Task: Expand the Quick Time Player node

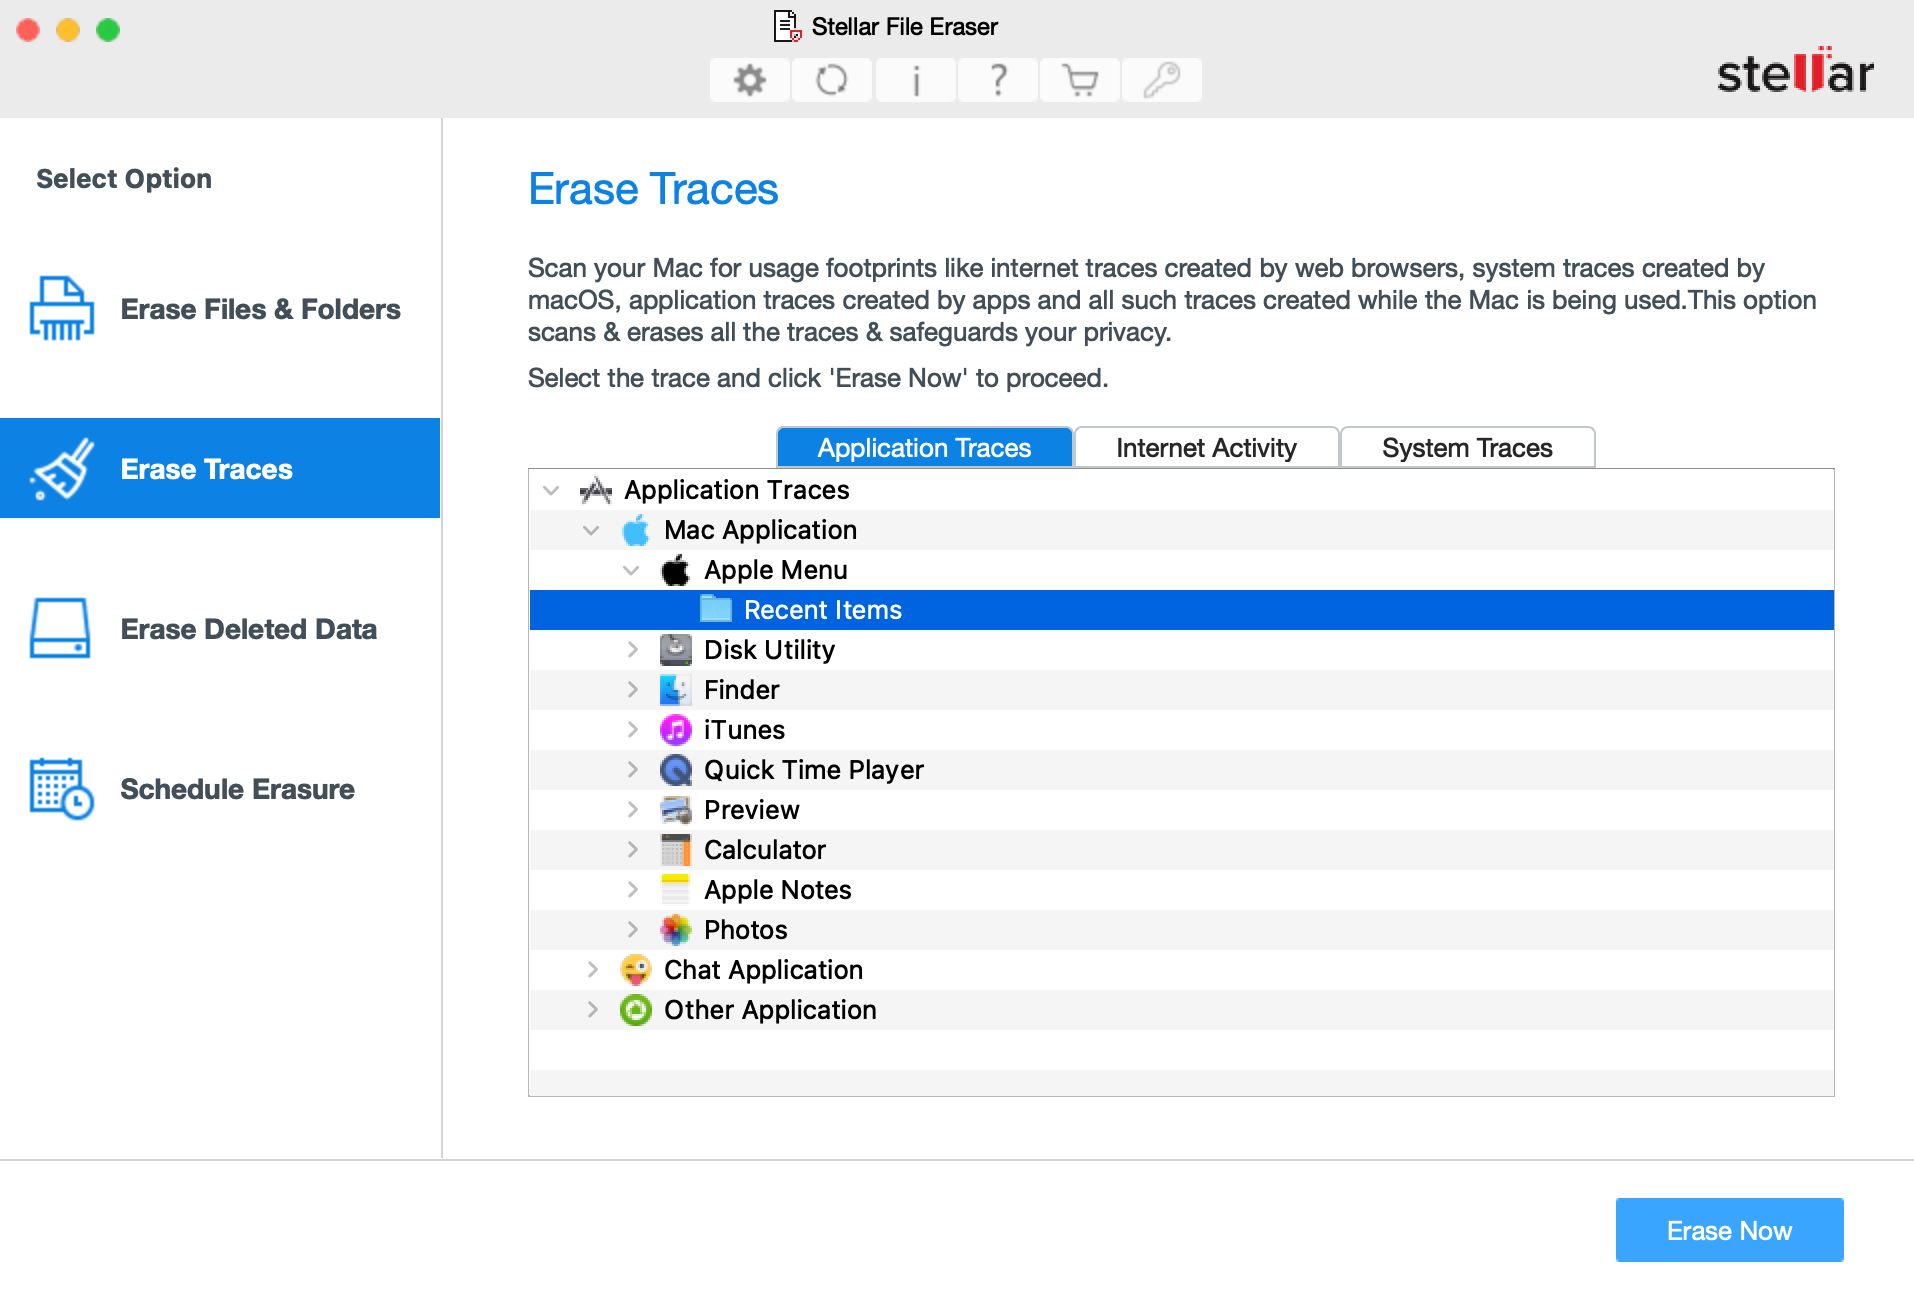Action: pyautogui.click(x=632, y=770)
